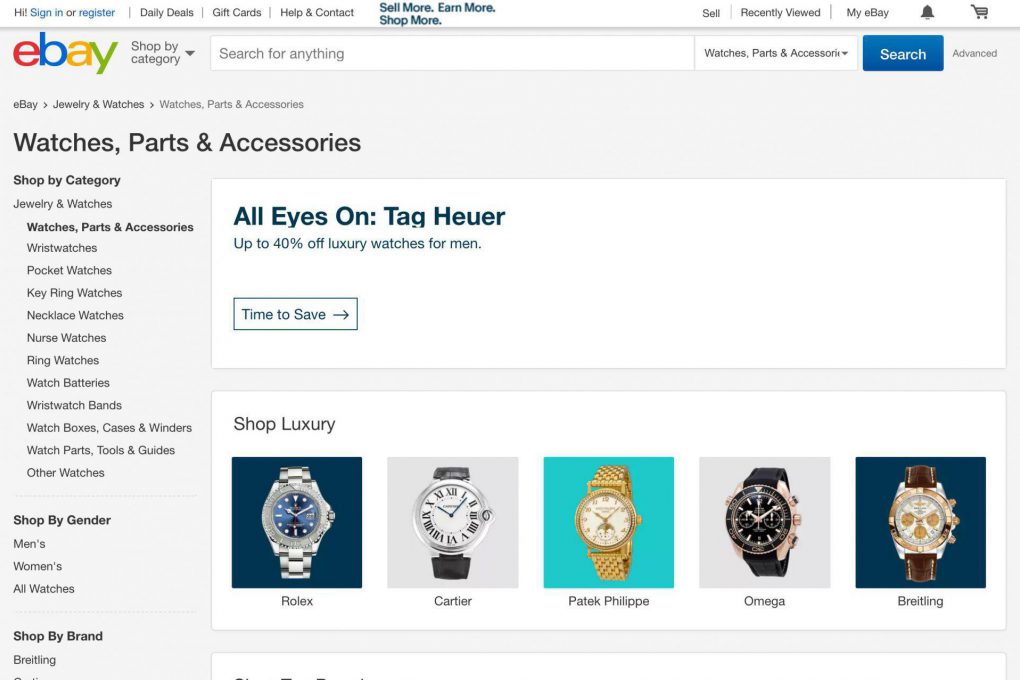Click the Time to Save button
This screenshot has height=680, width=1020.
tap(295, 314)
